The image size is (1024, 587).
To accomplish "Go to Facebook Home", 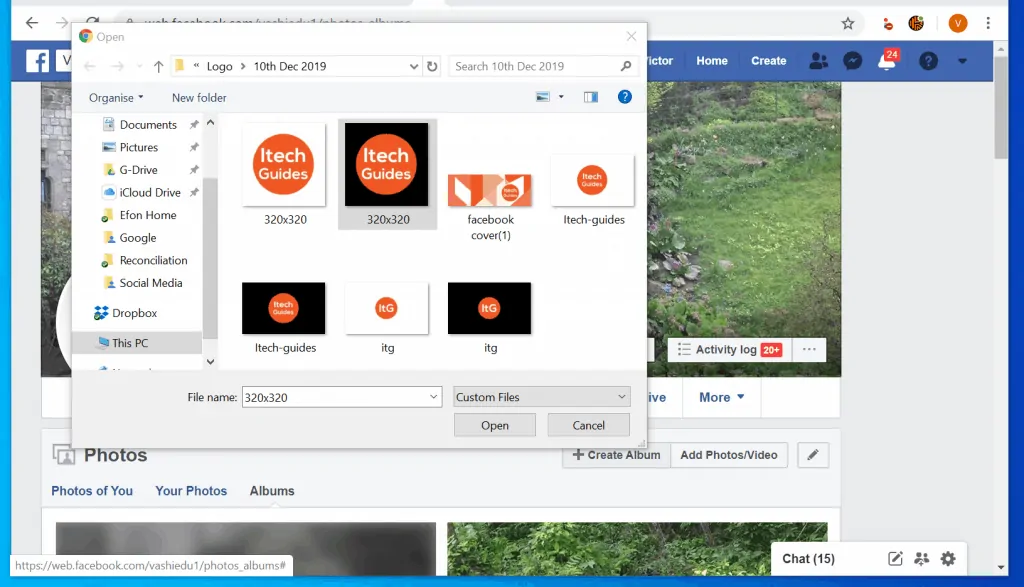I will [711, 60].
